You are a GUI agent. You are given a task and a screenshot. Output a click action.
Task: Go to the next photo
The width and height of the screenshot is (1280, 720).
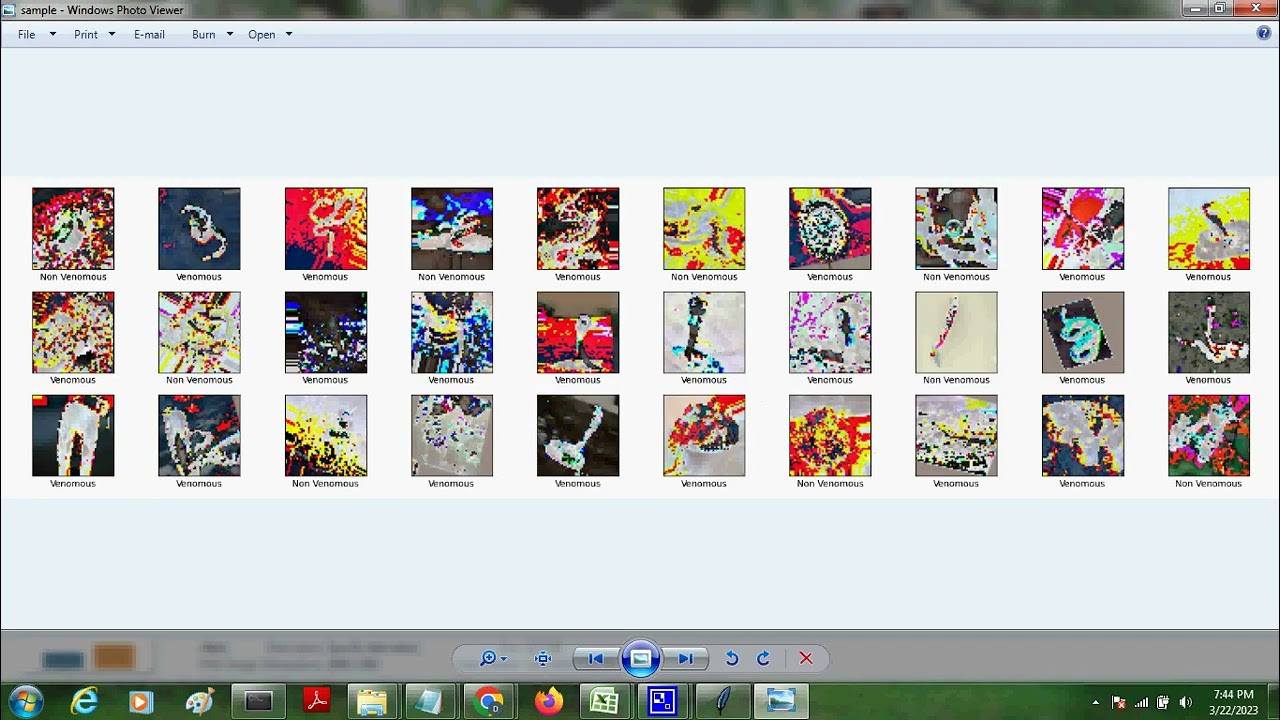[686, 658]
